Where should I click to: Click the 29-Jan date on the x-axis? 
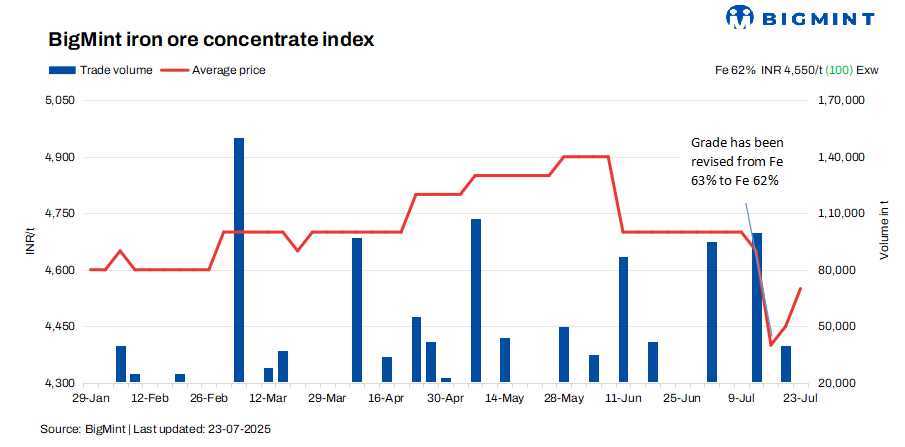90,397
